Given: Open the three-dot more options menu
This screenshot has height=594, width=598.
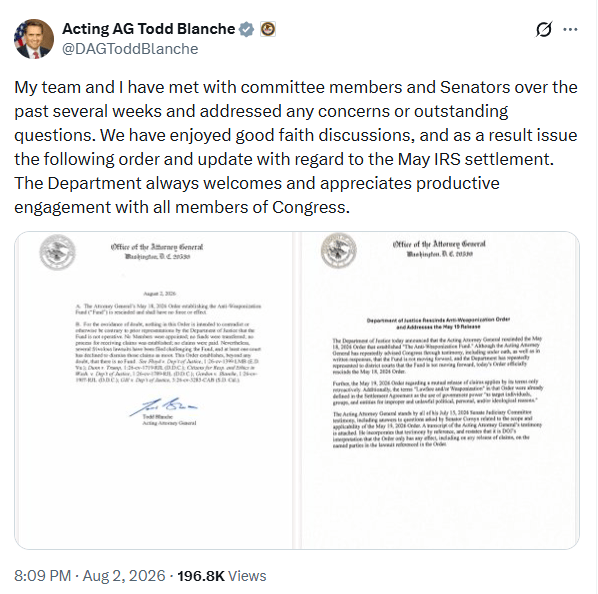Looking at the screenshot, I should click(x=570, y=29).
